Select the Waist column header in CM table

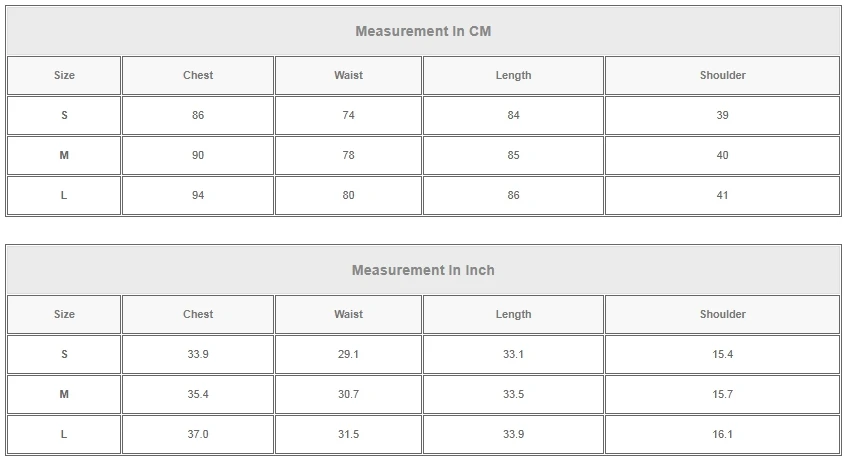pyautogui.click(x=348, y=75)
